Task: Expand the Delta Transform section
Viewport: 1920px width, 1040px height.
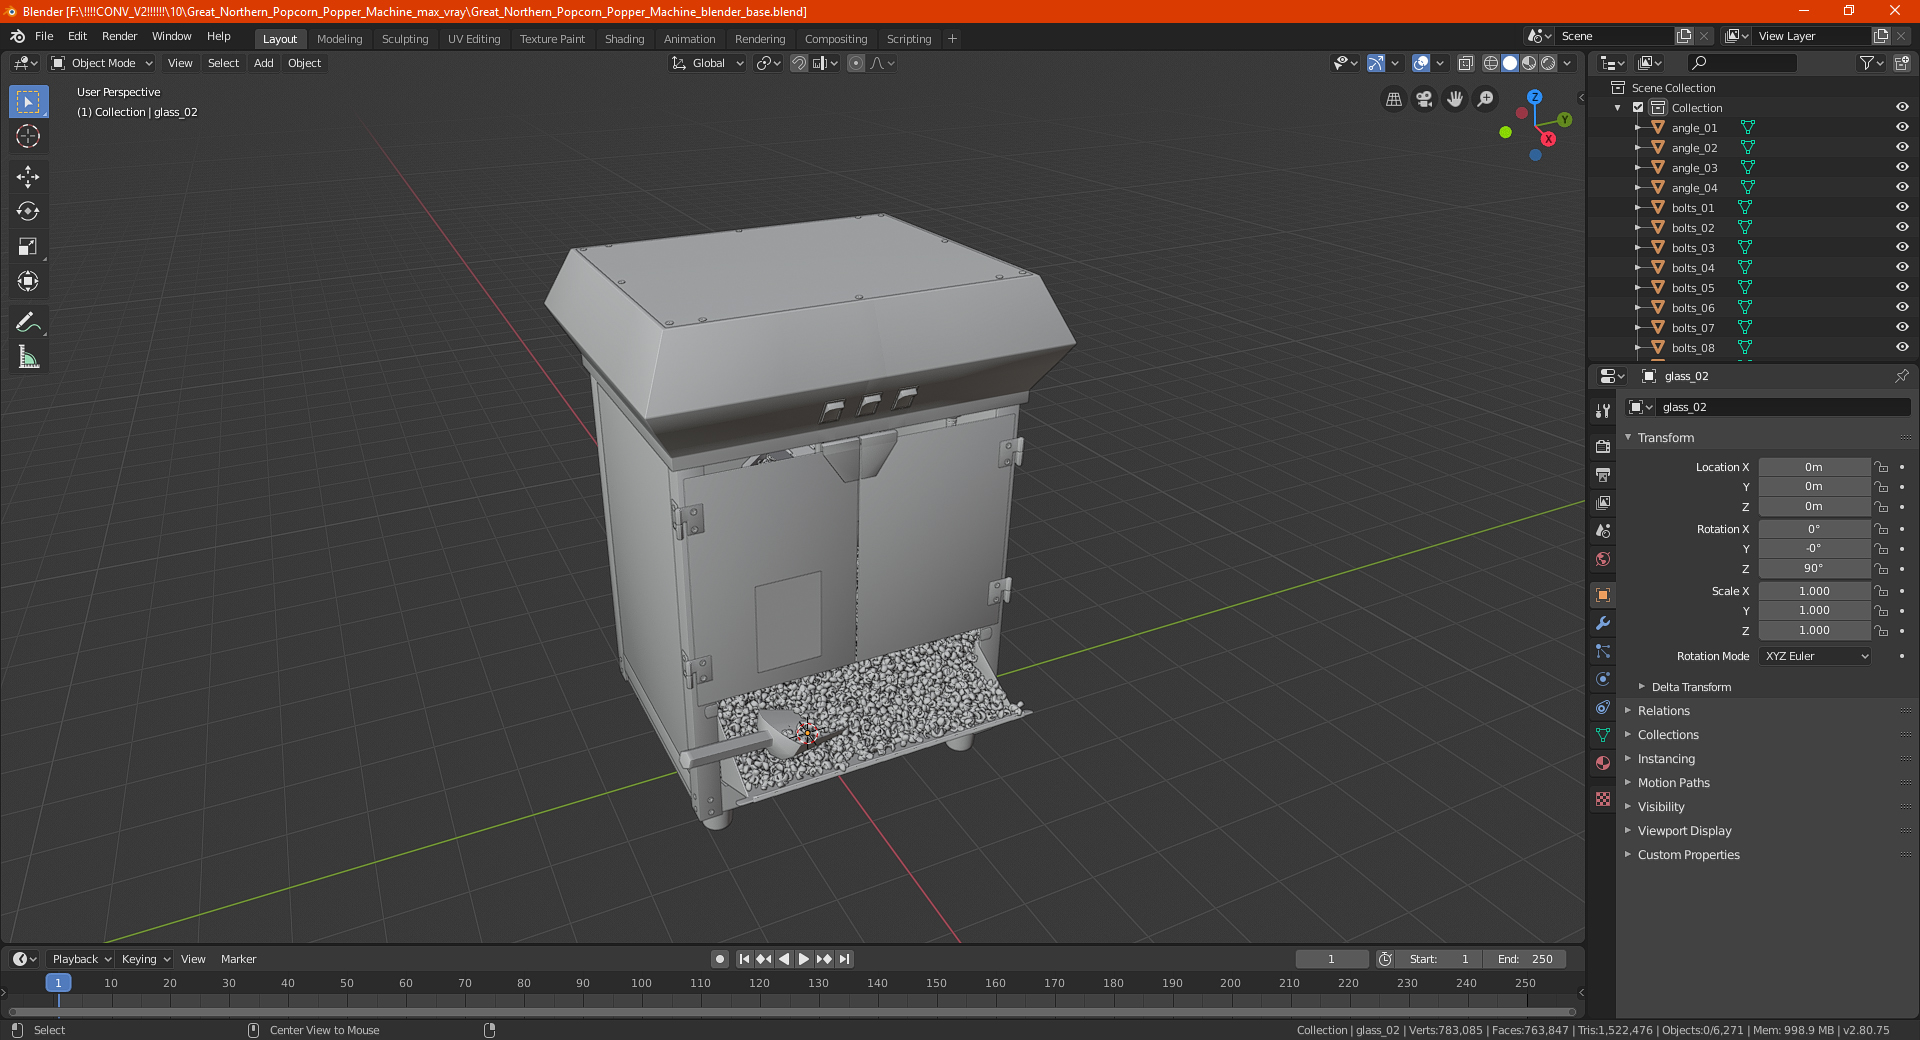Action: coord(1691,687)
